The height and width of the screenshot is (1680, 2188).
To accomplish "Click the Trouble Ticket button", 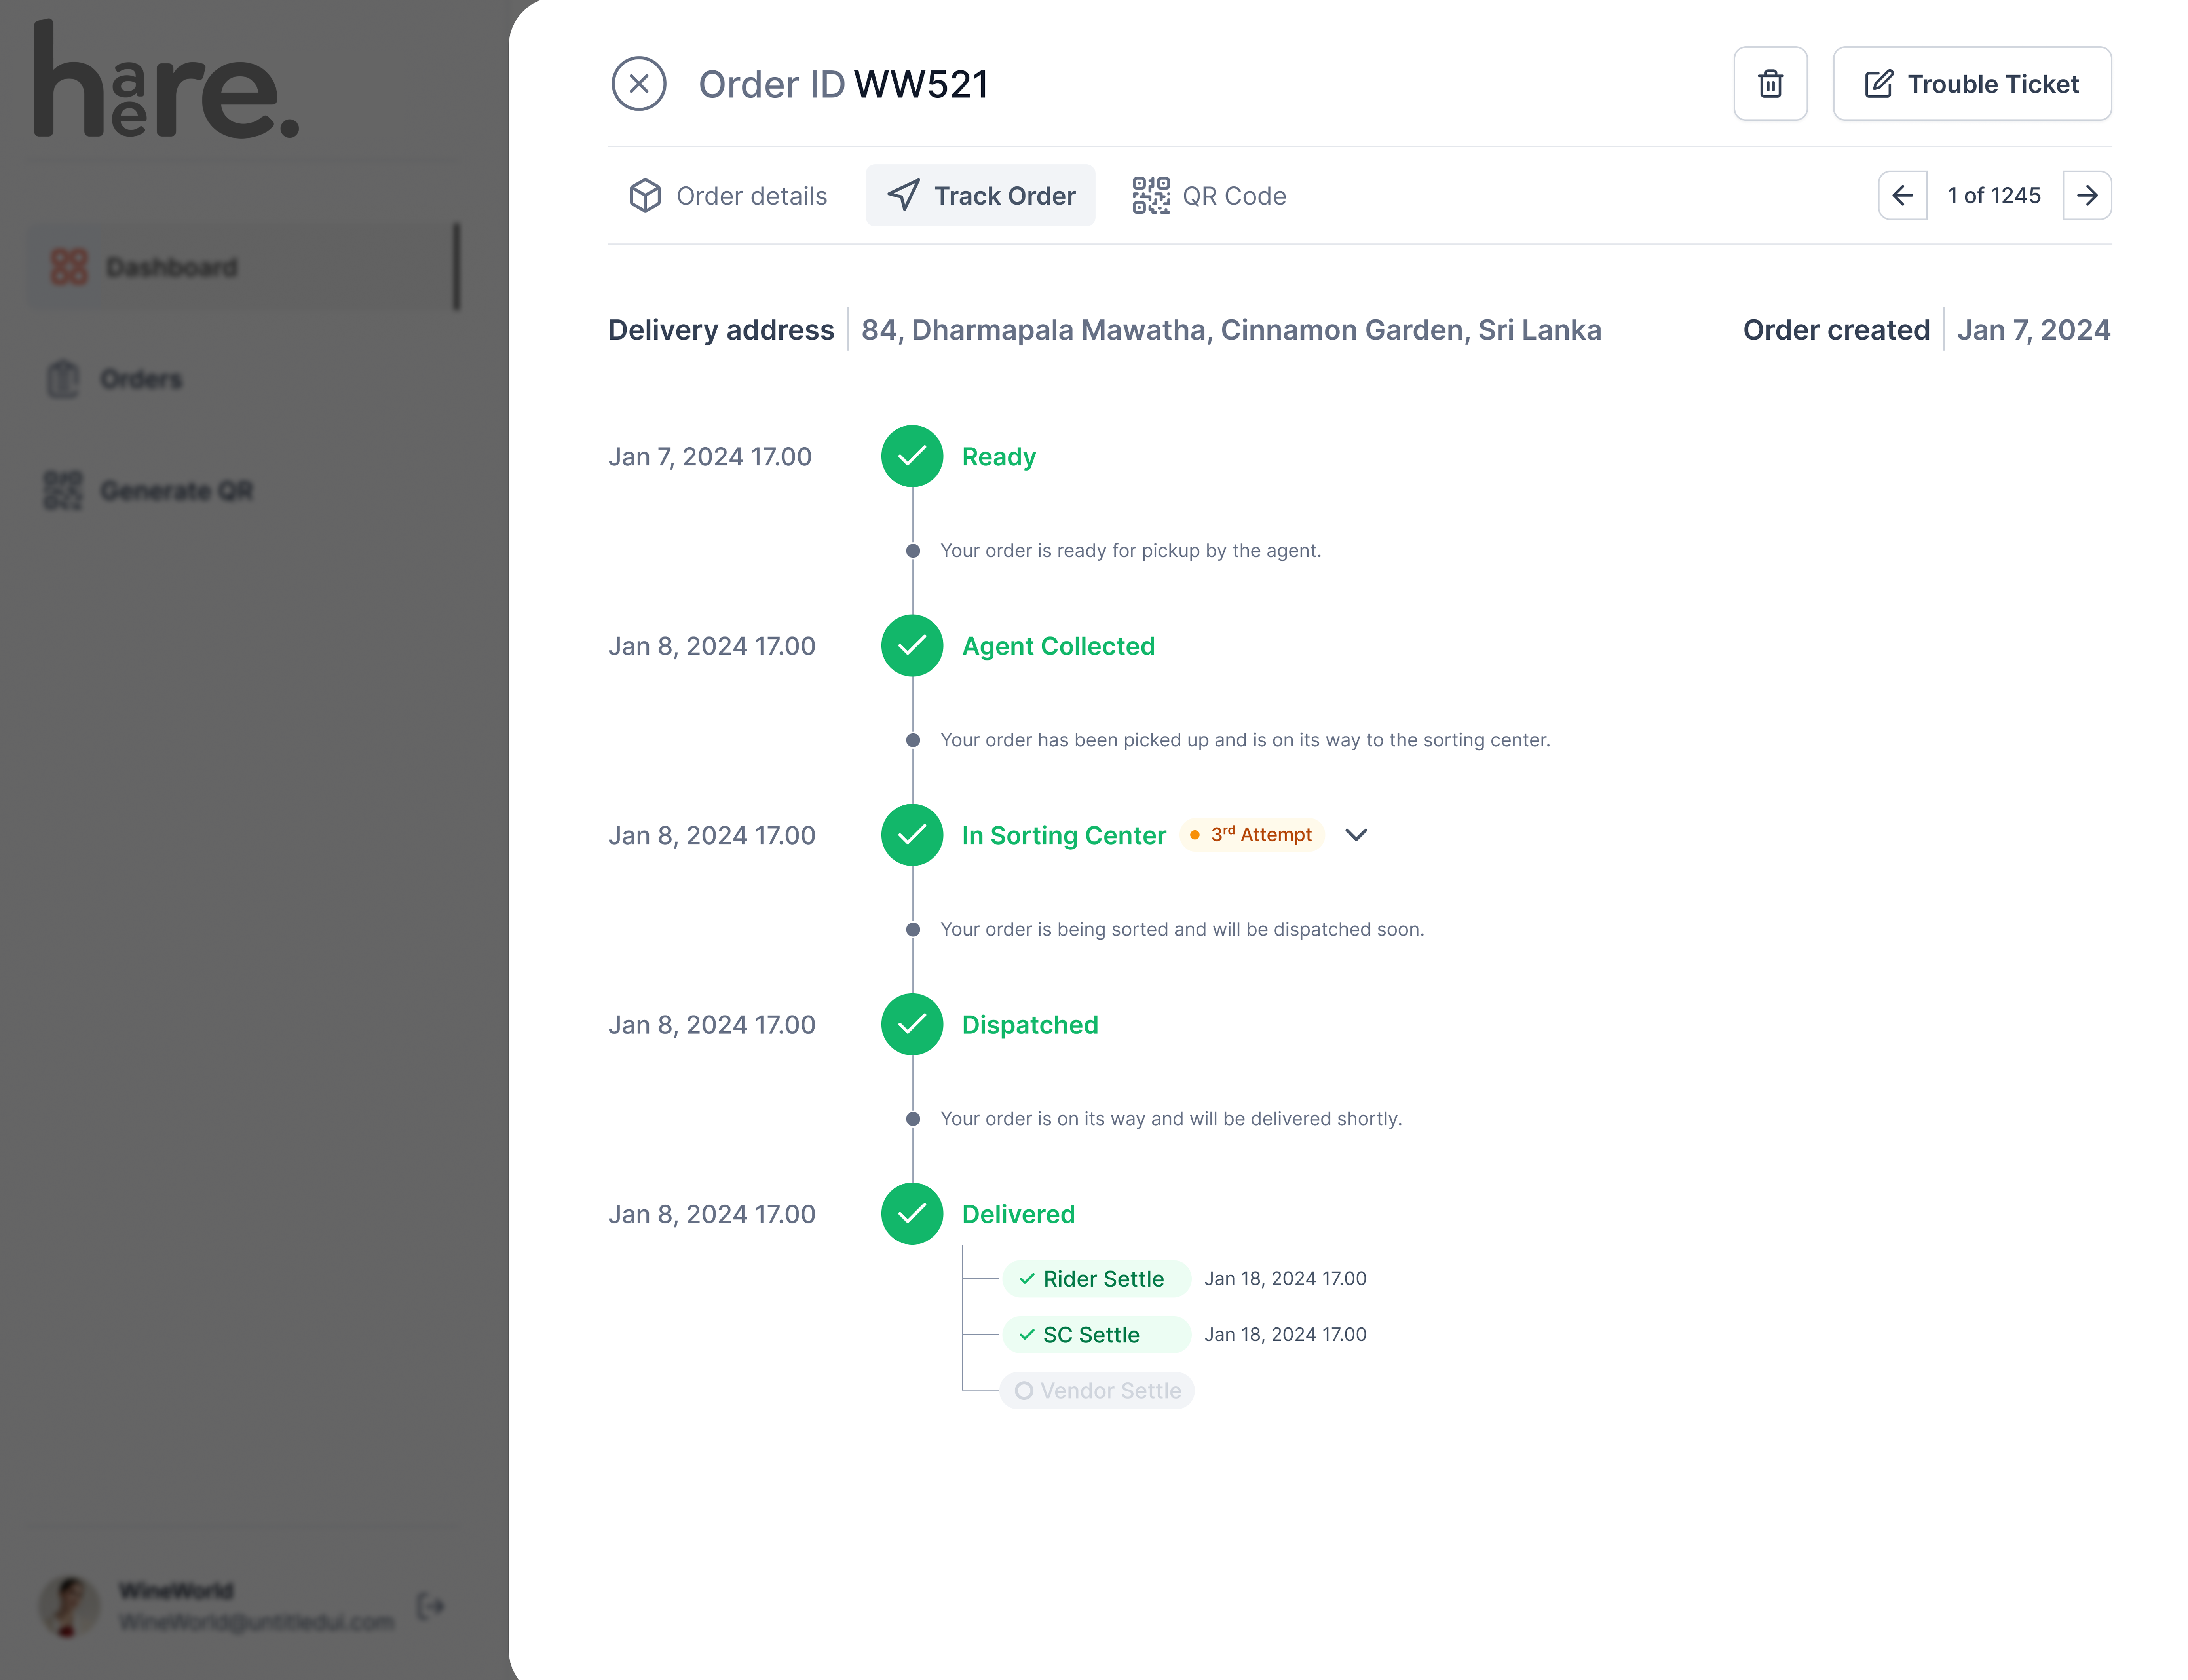I will [x=1971, y=84].
